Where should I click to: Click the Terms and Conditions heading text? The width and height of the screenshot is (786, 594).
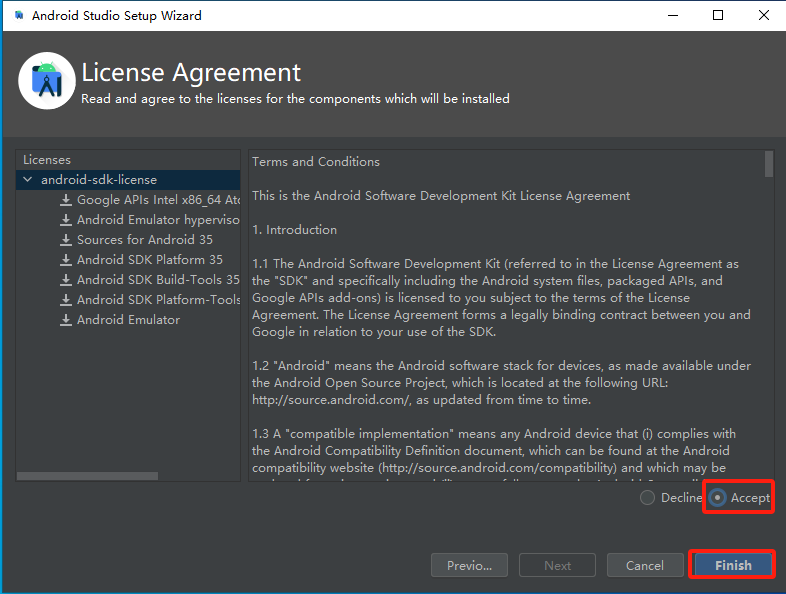click(x=316, y=162)
